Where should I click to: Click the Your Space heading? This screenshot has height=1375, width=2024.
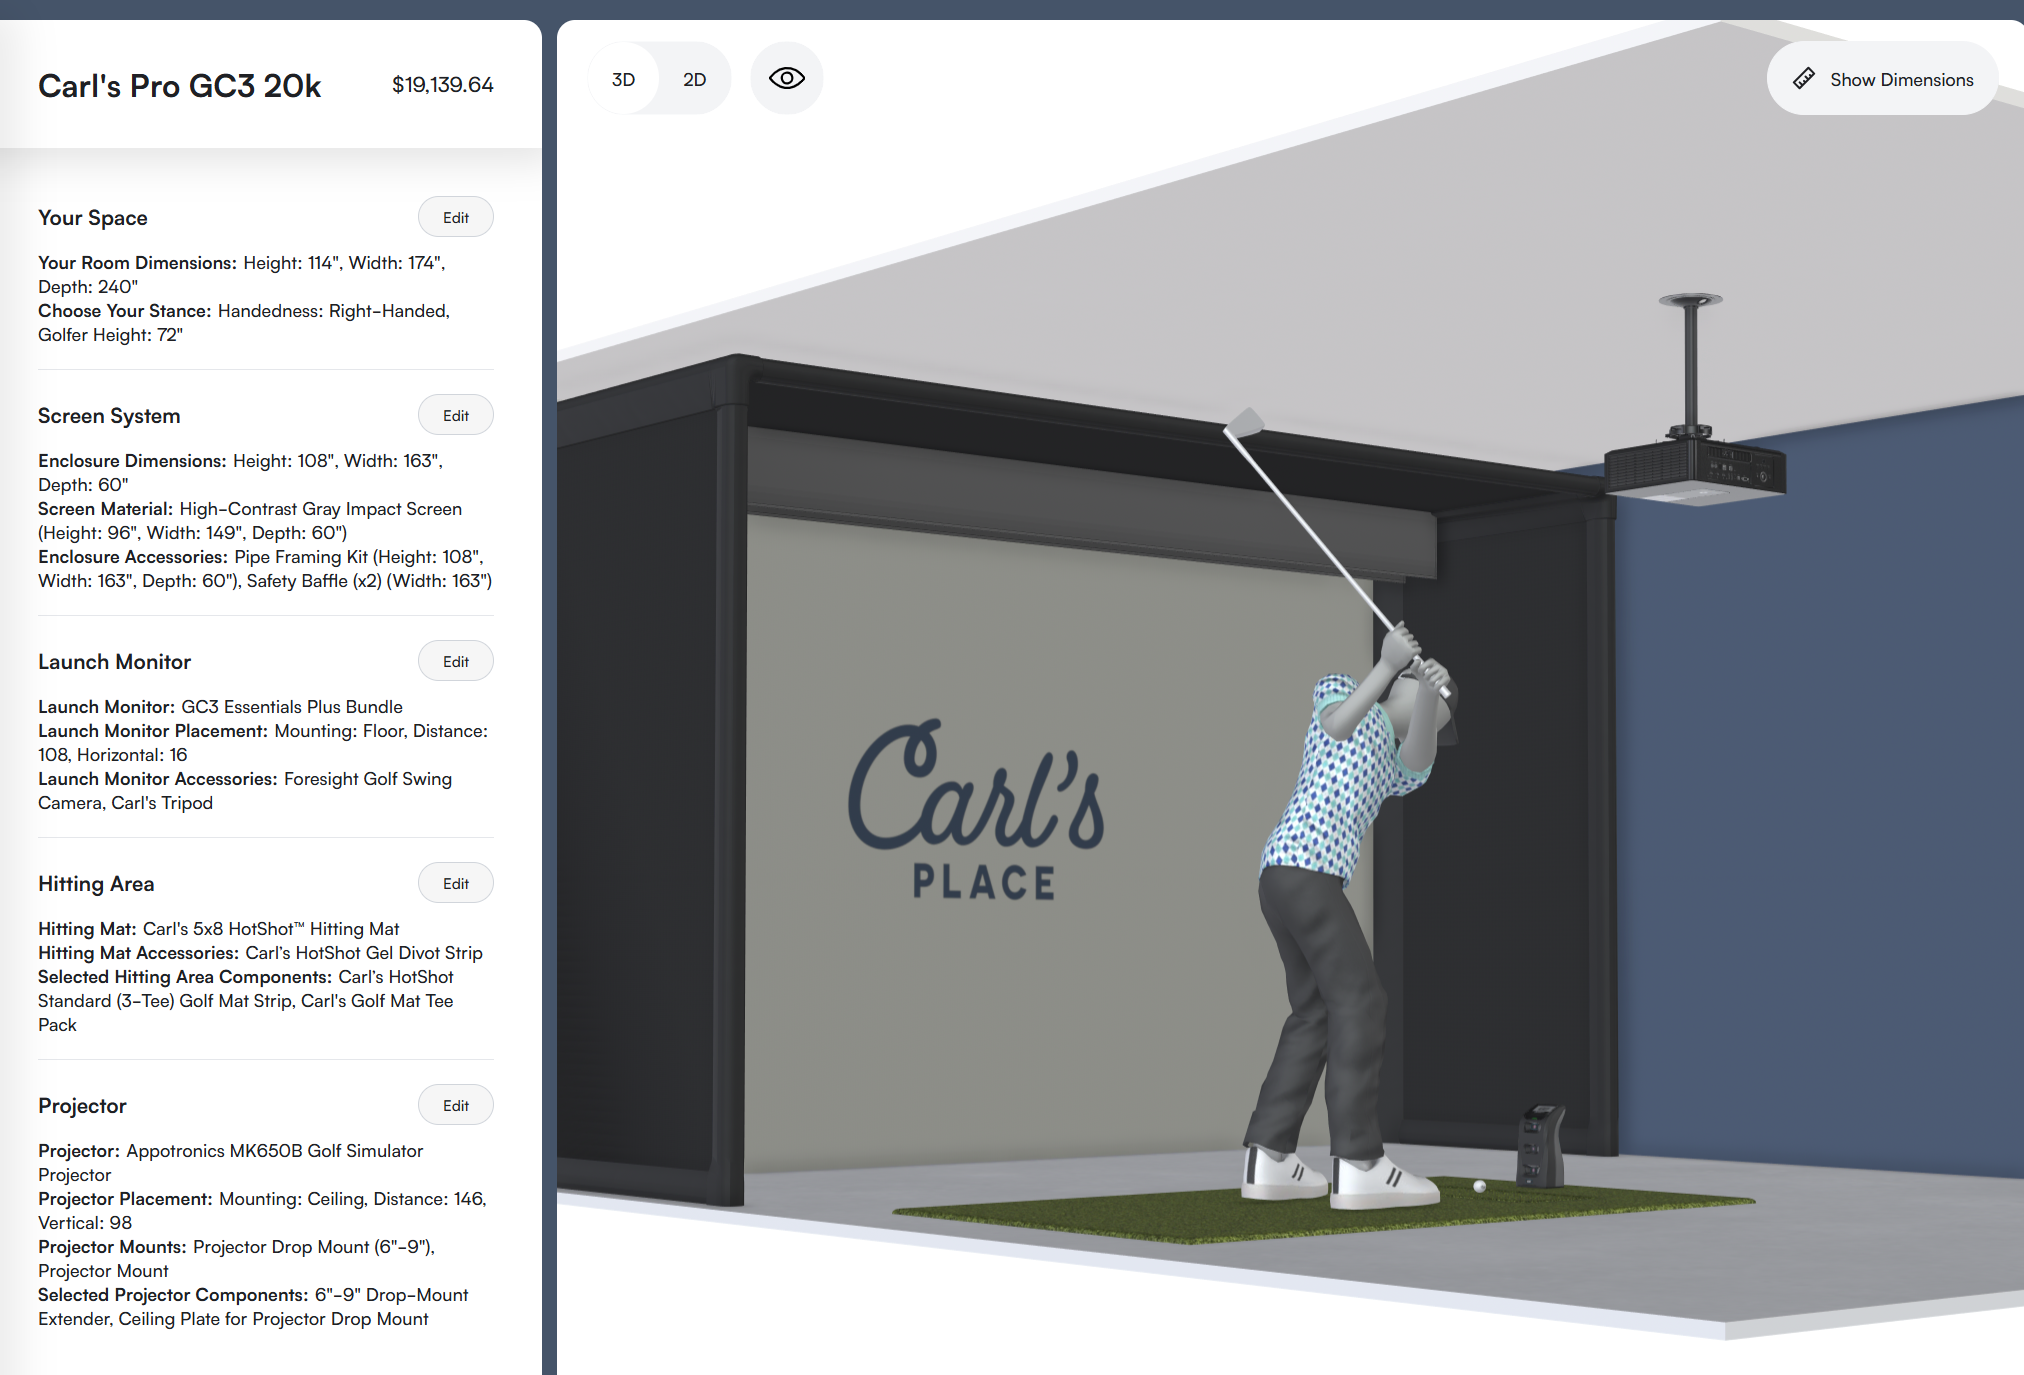coord(93,218)
